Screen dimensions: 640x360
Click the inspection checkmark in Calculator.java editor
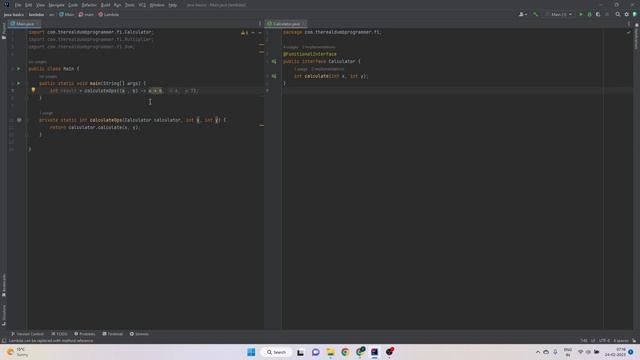point(628,32)
